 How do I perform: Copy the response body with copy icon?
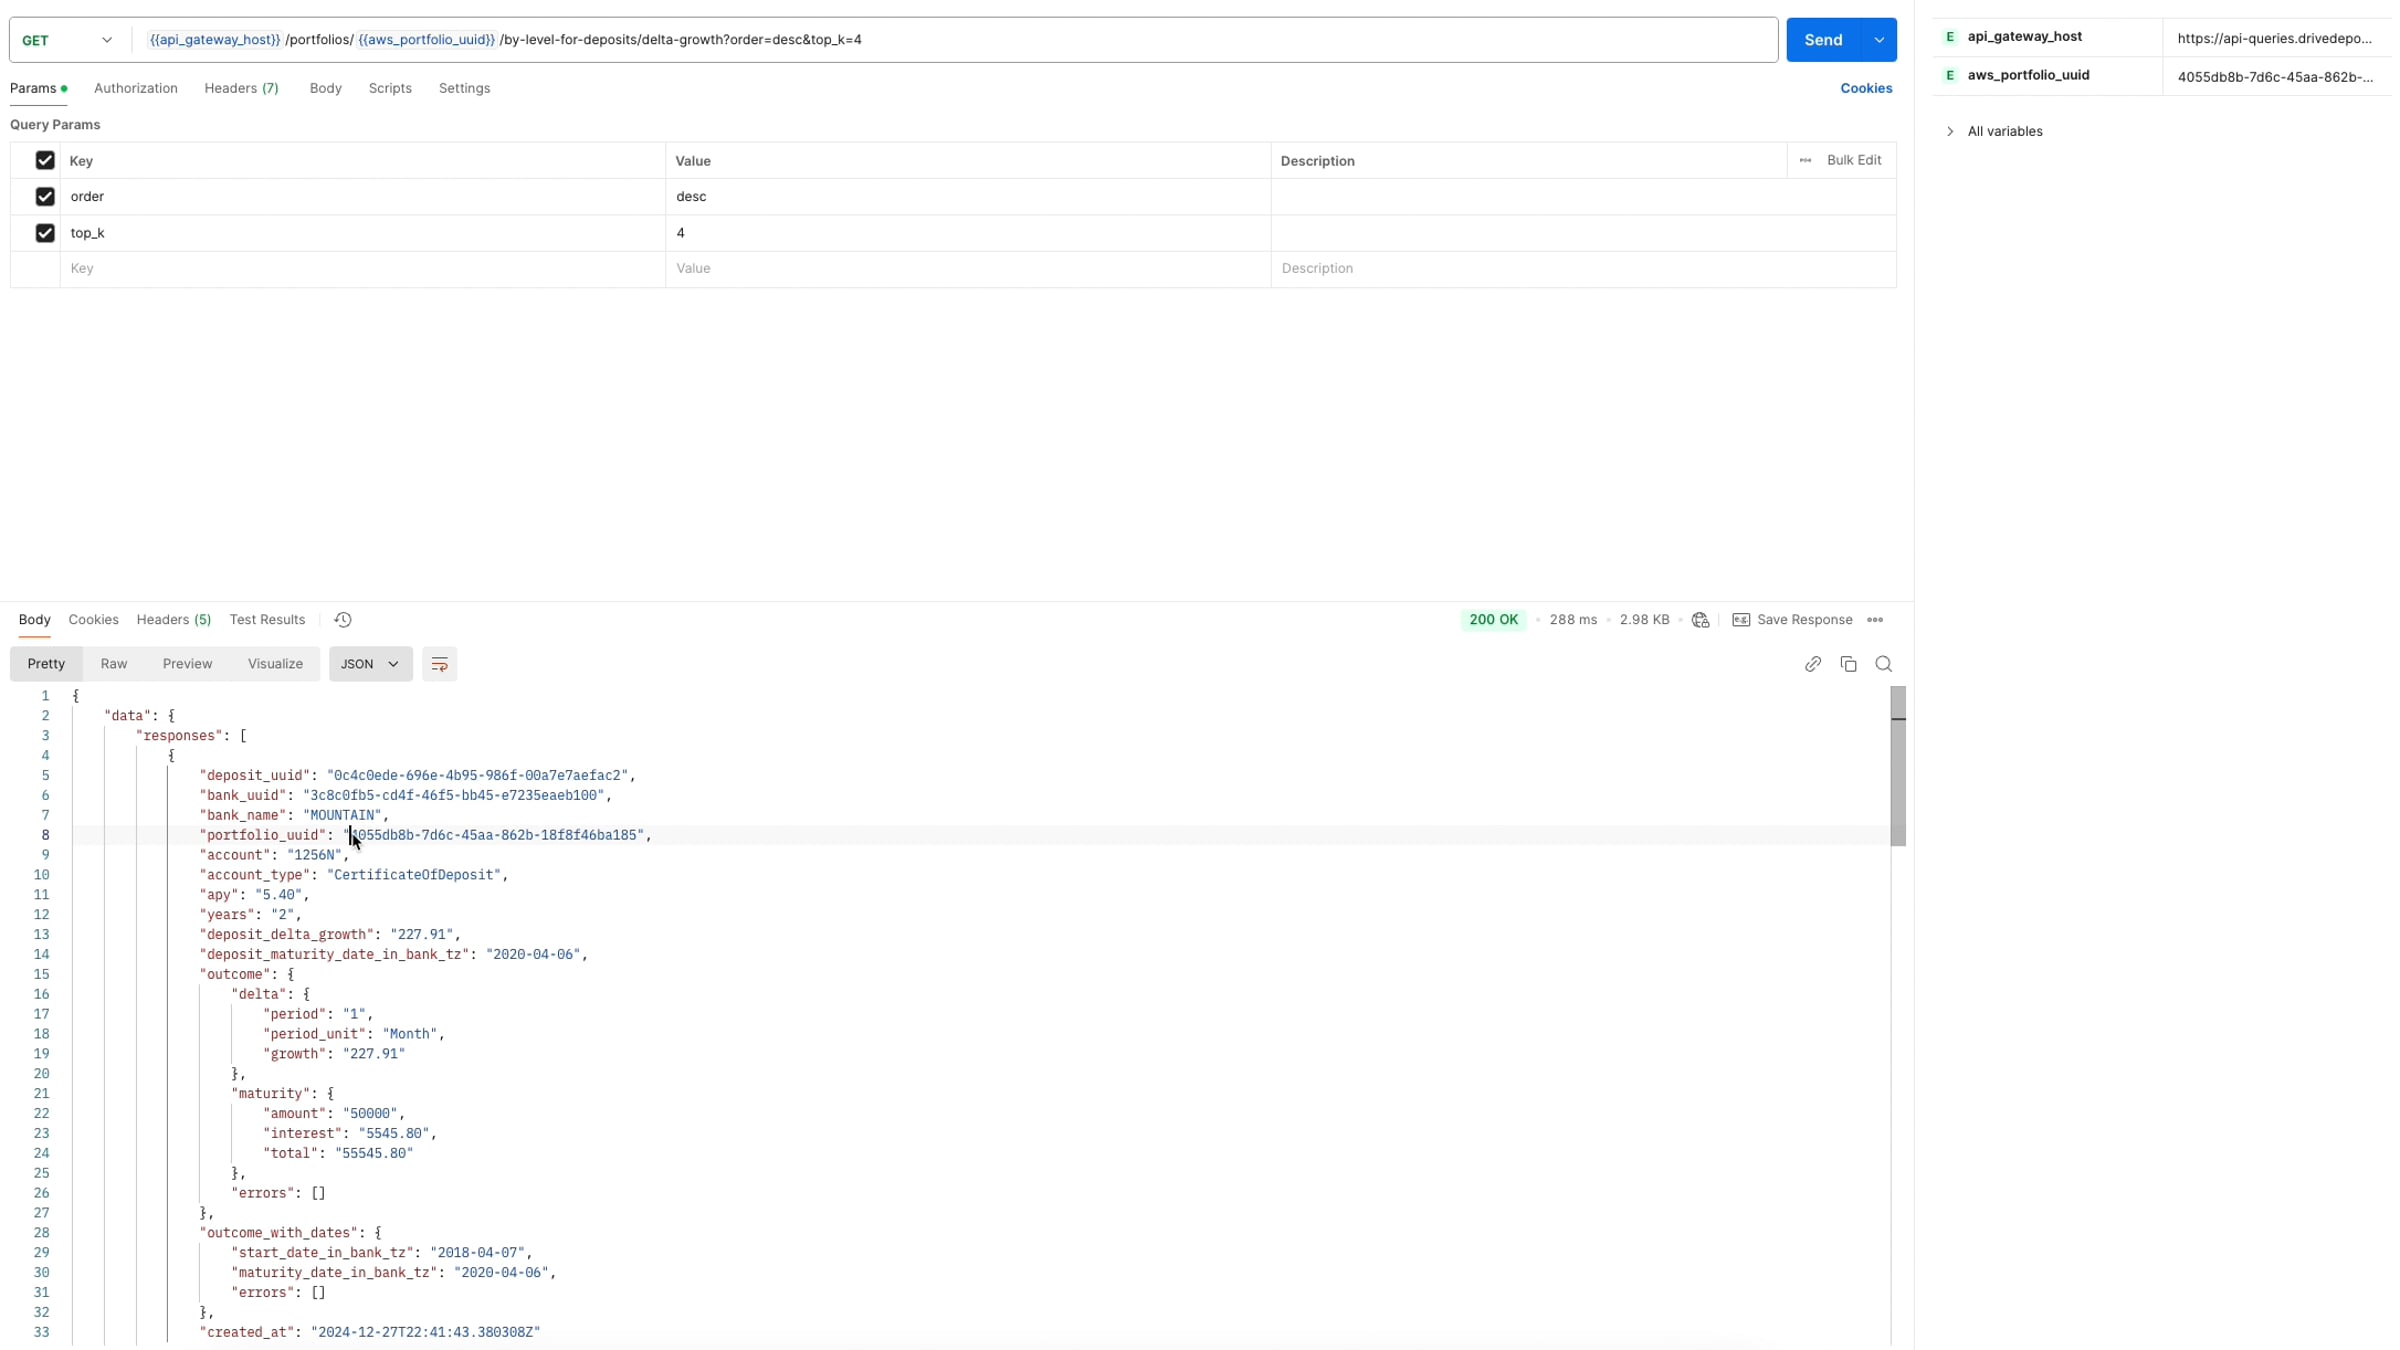(1848, 664)
